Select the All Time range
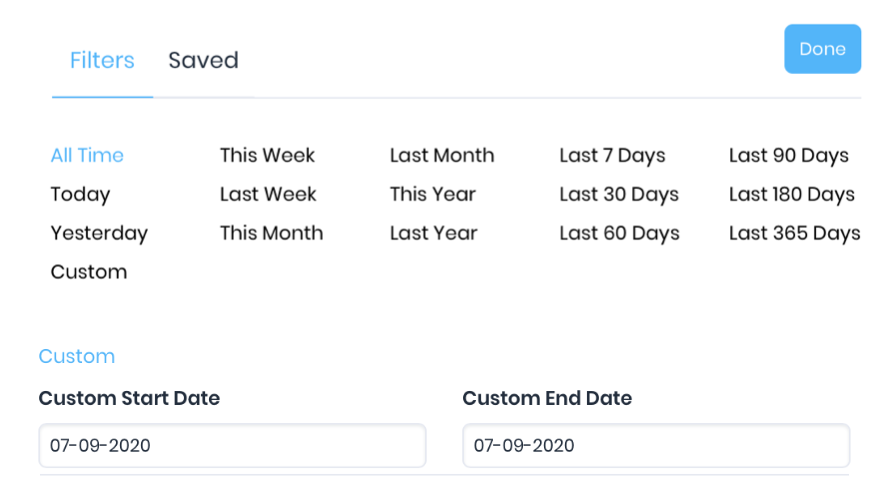 tap(87, 155)
